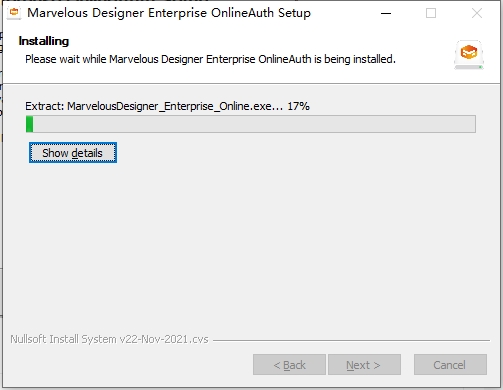Click the divider line beside Nullsoft label
The image size is (503, 390).
coord(351,340)
